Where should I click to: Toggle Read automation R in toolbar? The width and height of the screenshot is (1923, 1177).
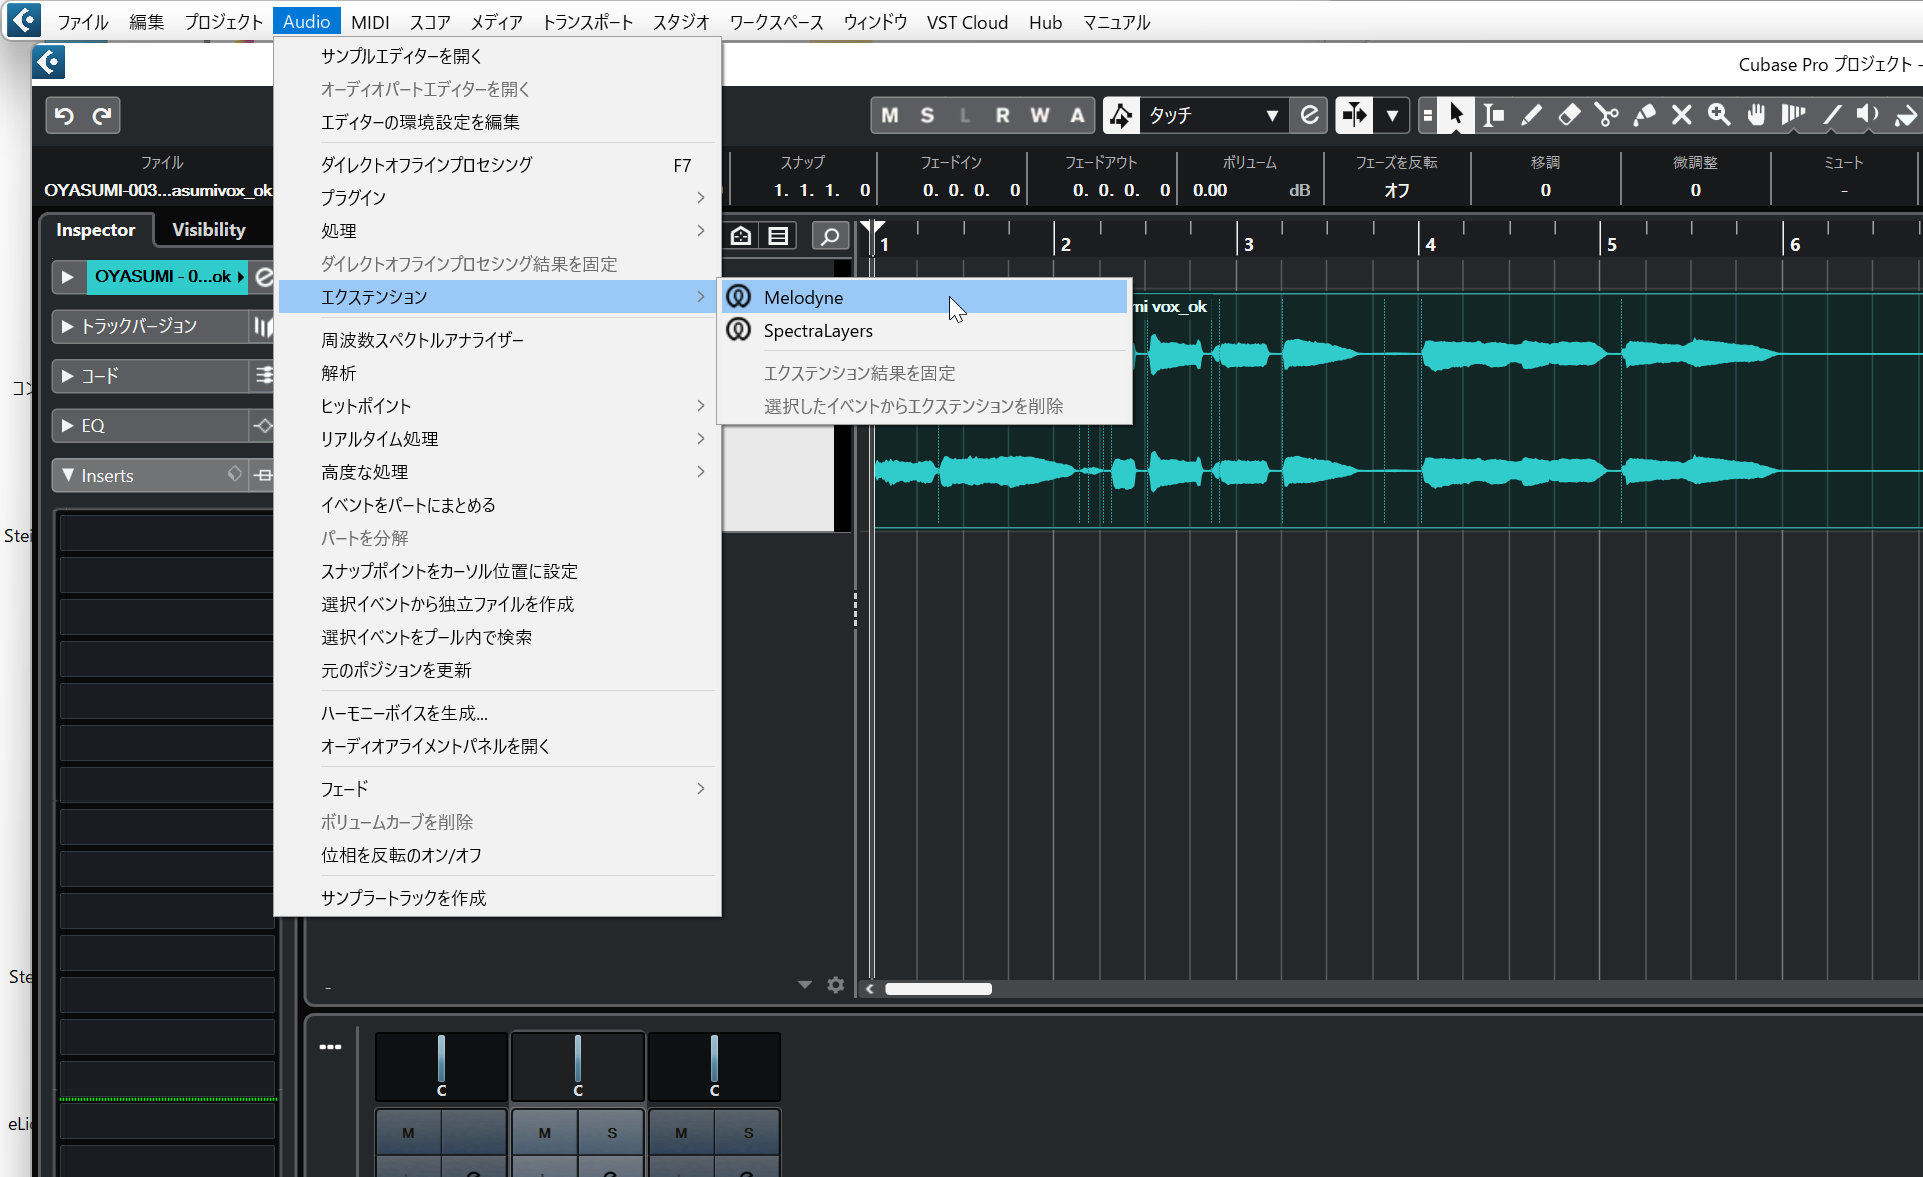tap(1002, 115)
